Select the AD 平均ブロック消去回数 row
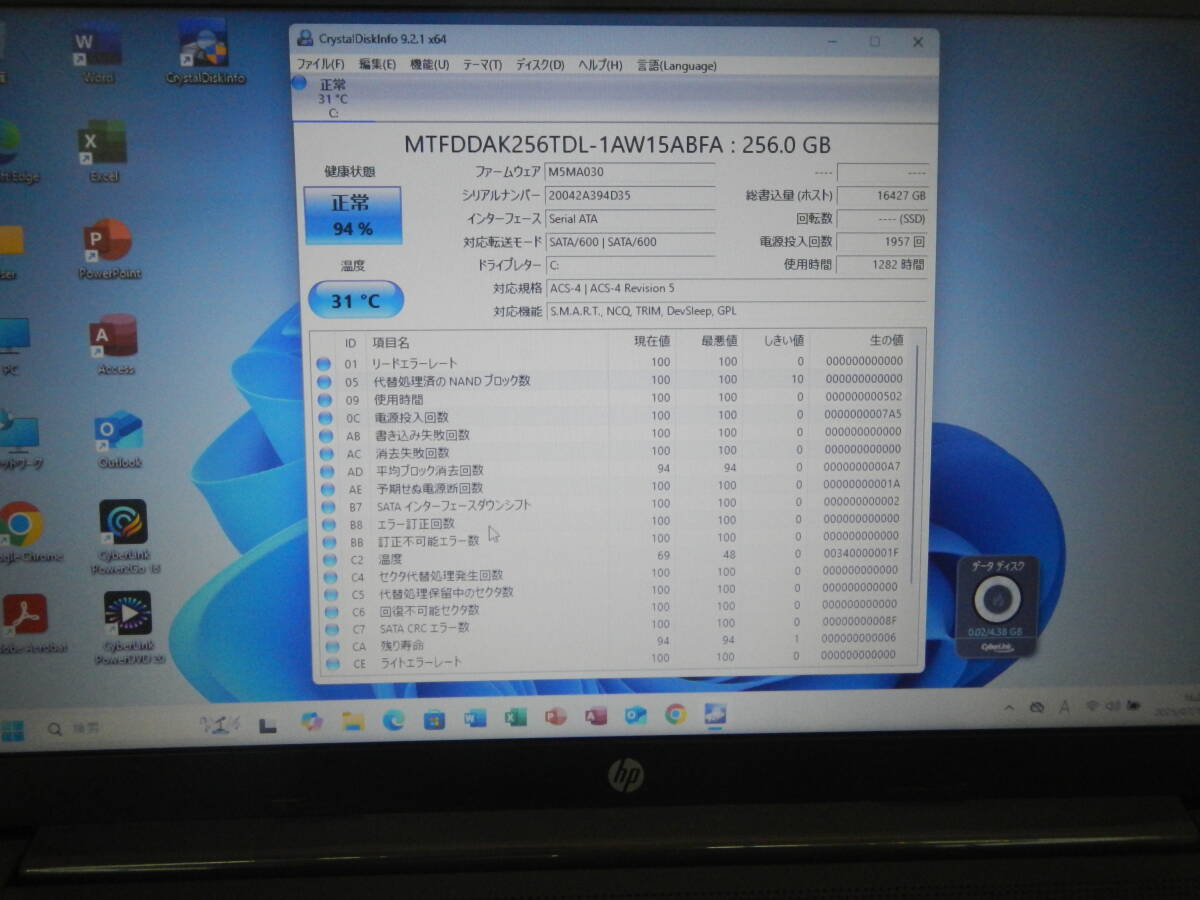1200x900 pixels. click(x=612, y=469)
